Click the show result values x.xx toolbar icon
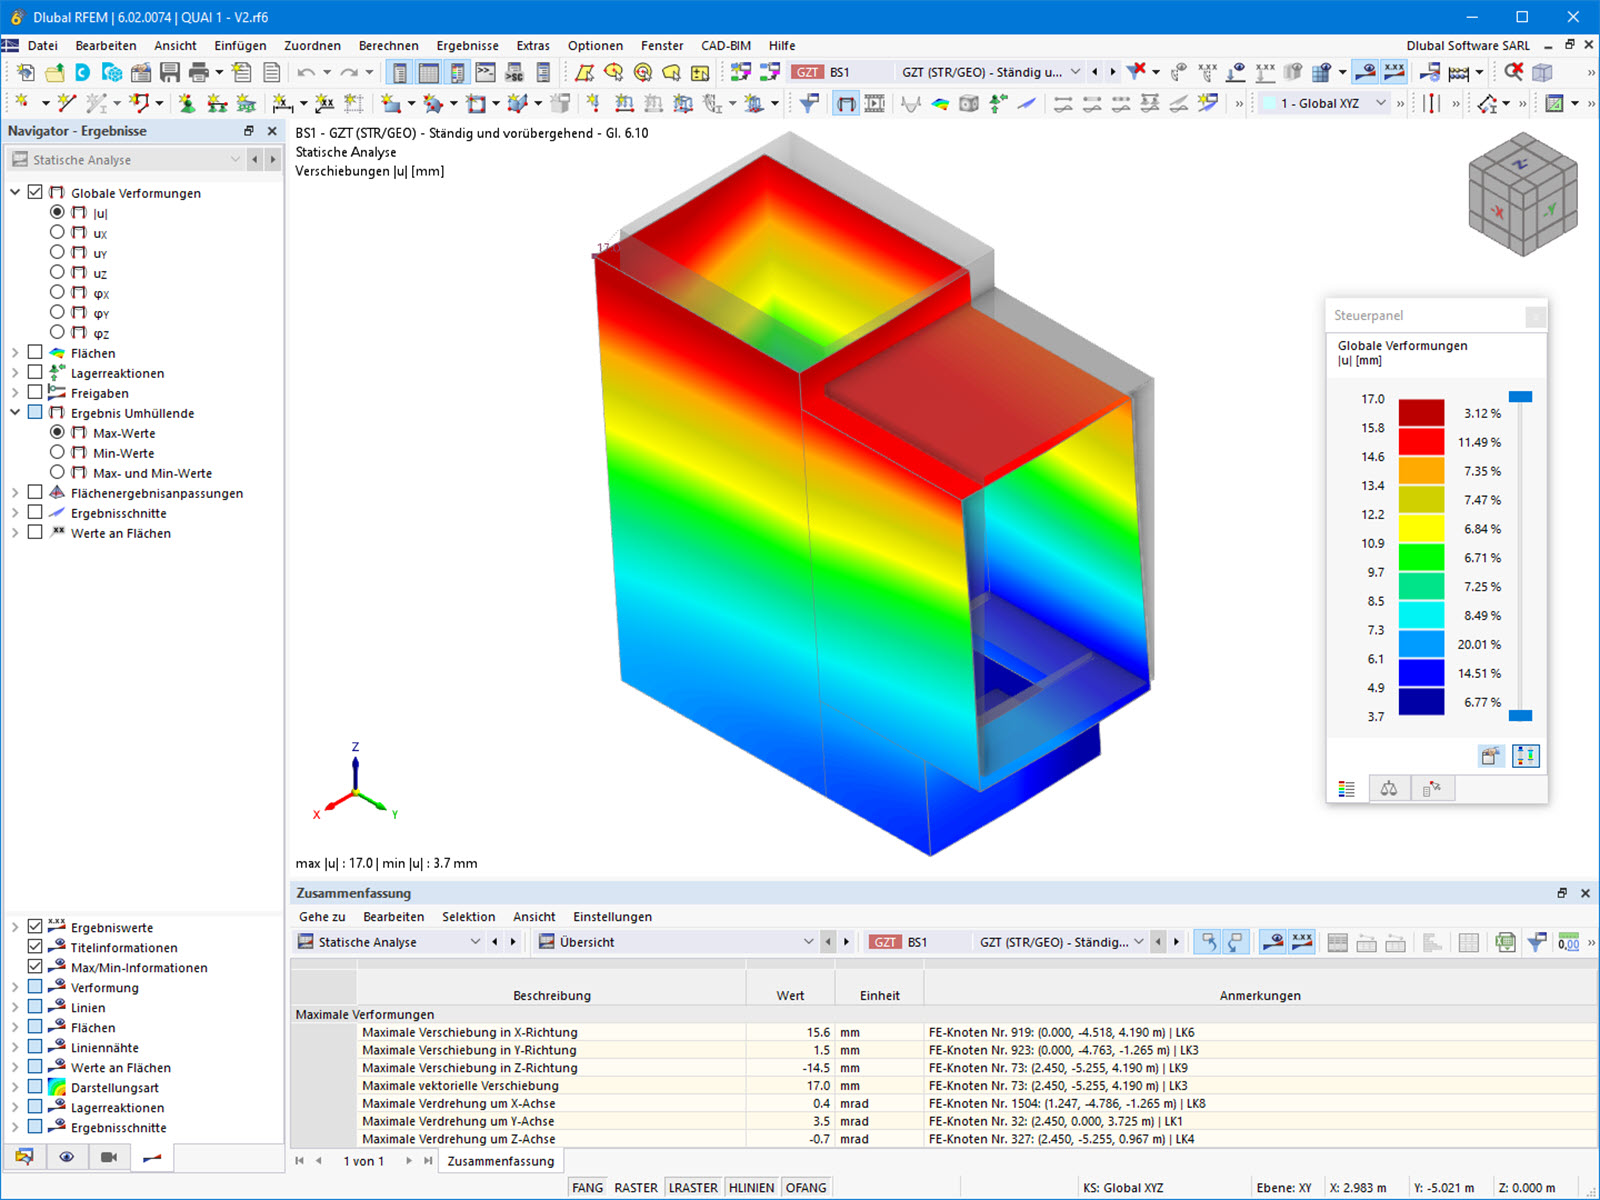The image size is (1600, 1200). tap(1394, 72)
